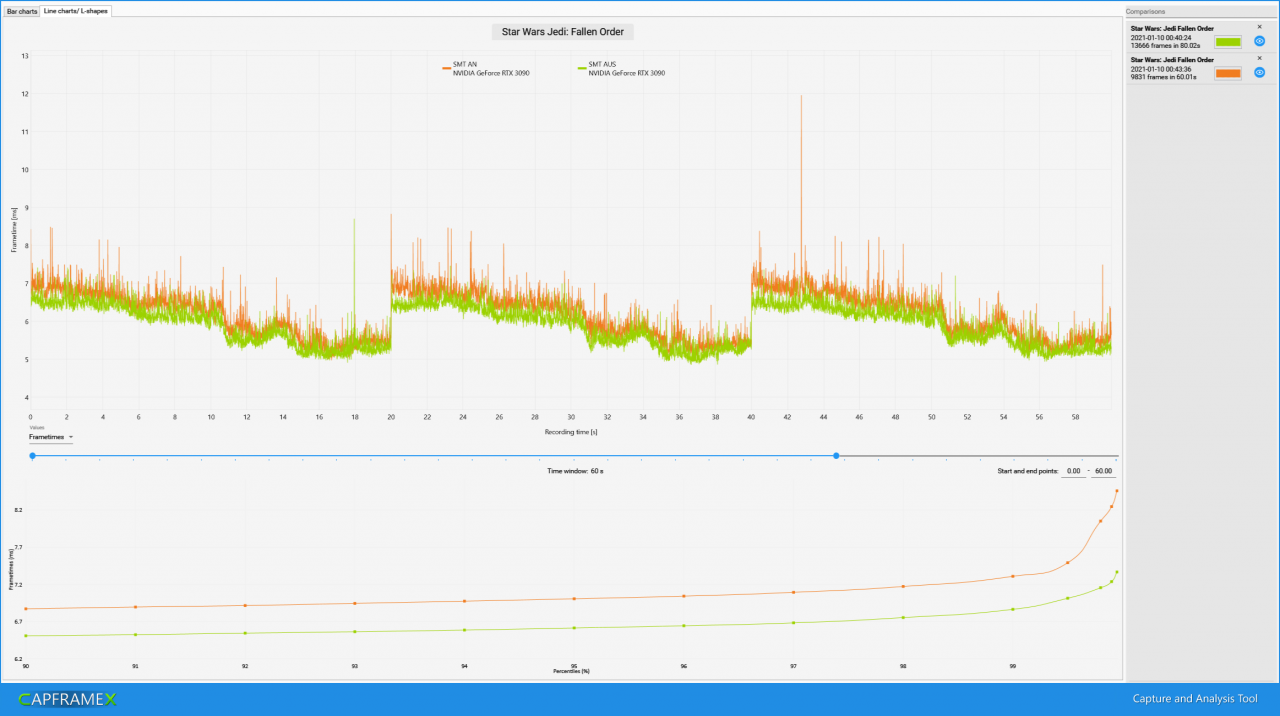Click the left time range slider handle

click(x=32, y=456)
